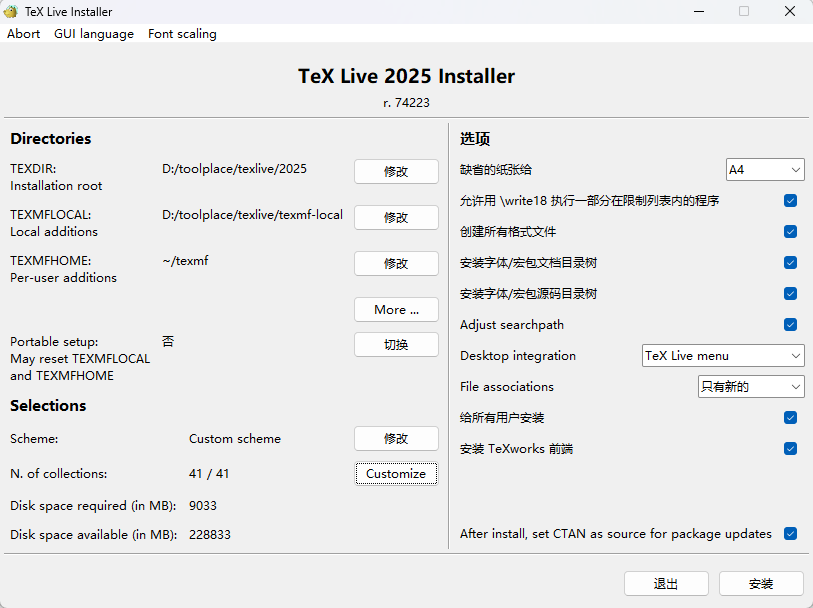Click 修改 button for TEXDIR

[x=396, y=171]
